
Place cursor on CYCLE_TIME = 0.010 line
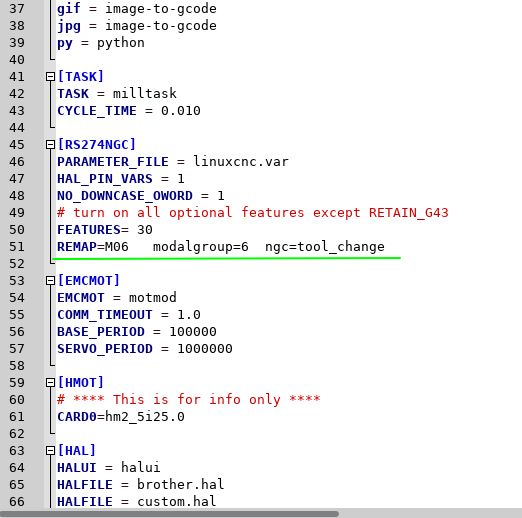[129, 111]
